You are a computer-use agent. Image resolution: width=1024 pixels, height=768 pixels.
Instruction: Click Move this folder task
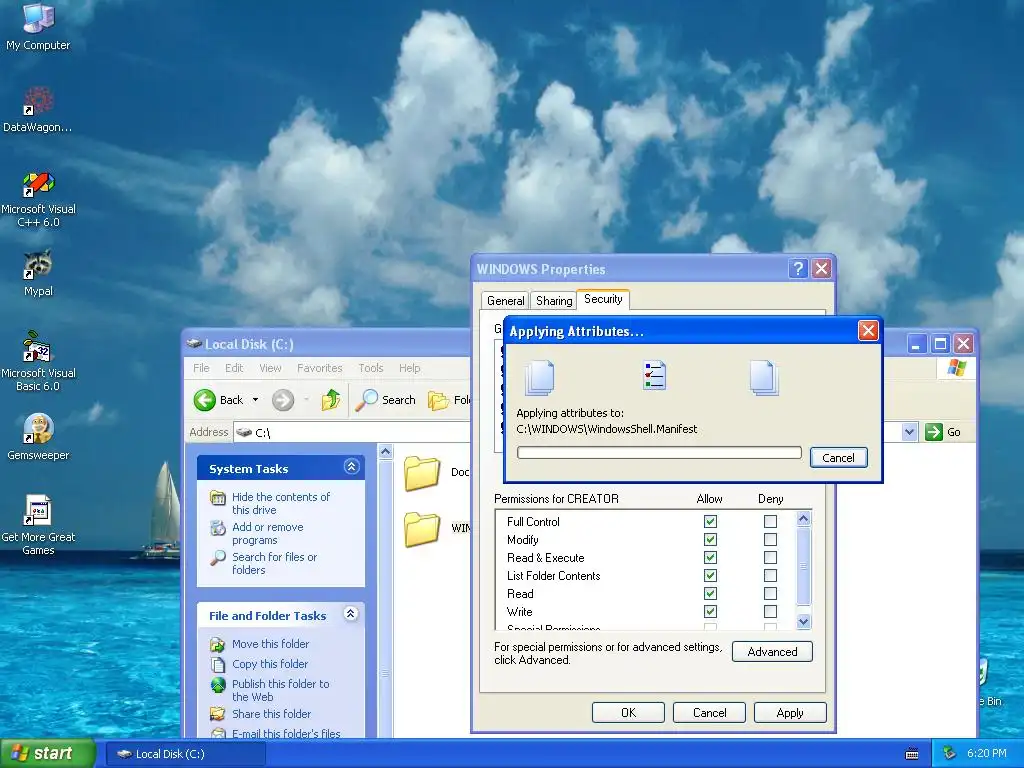click(x=270, y=644)
